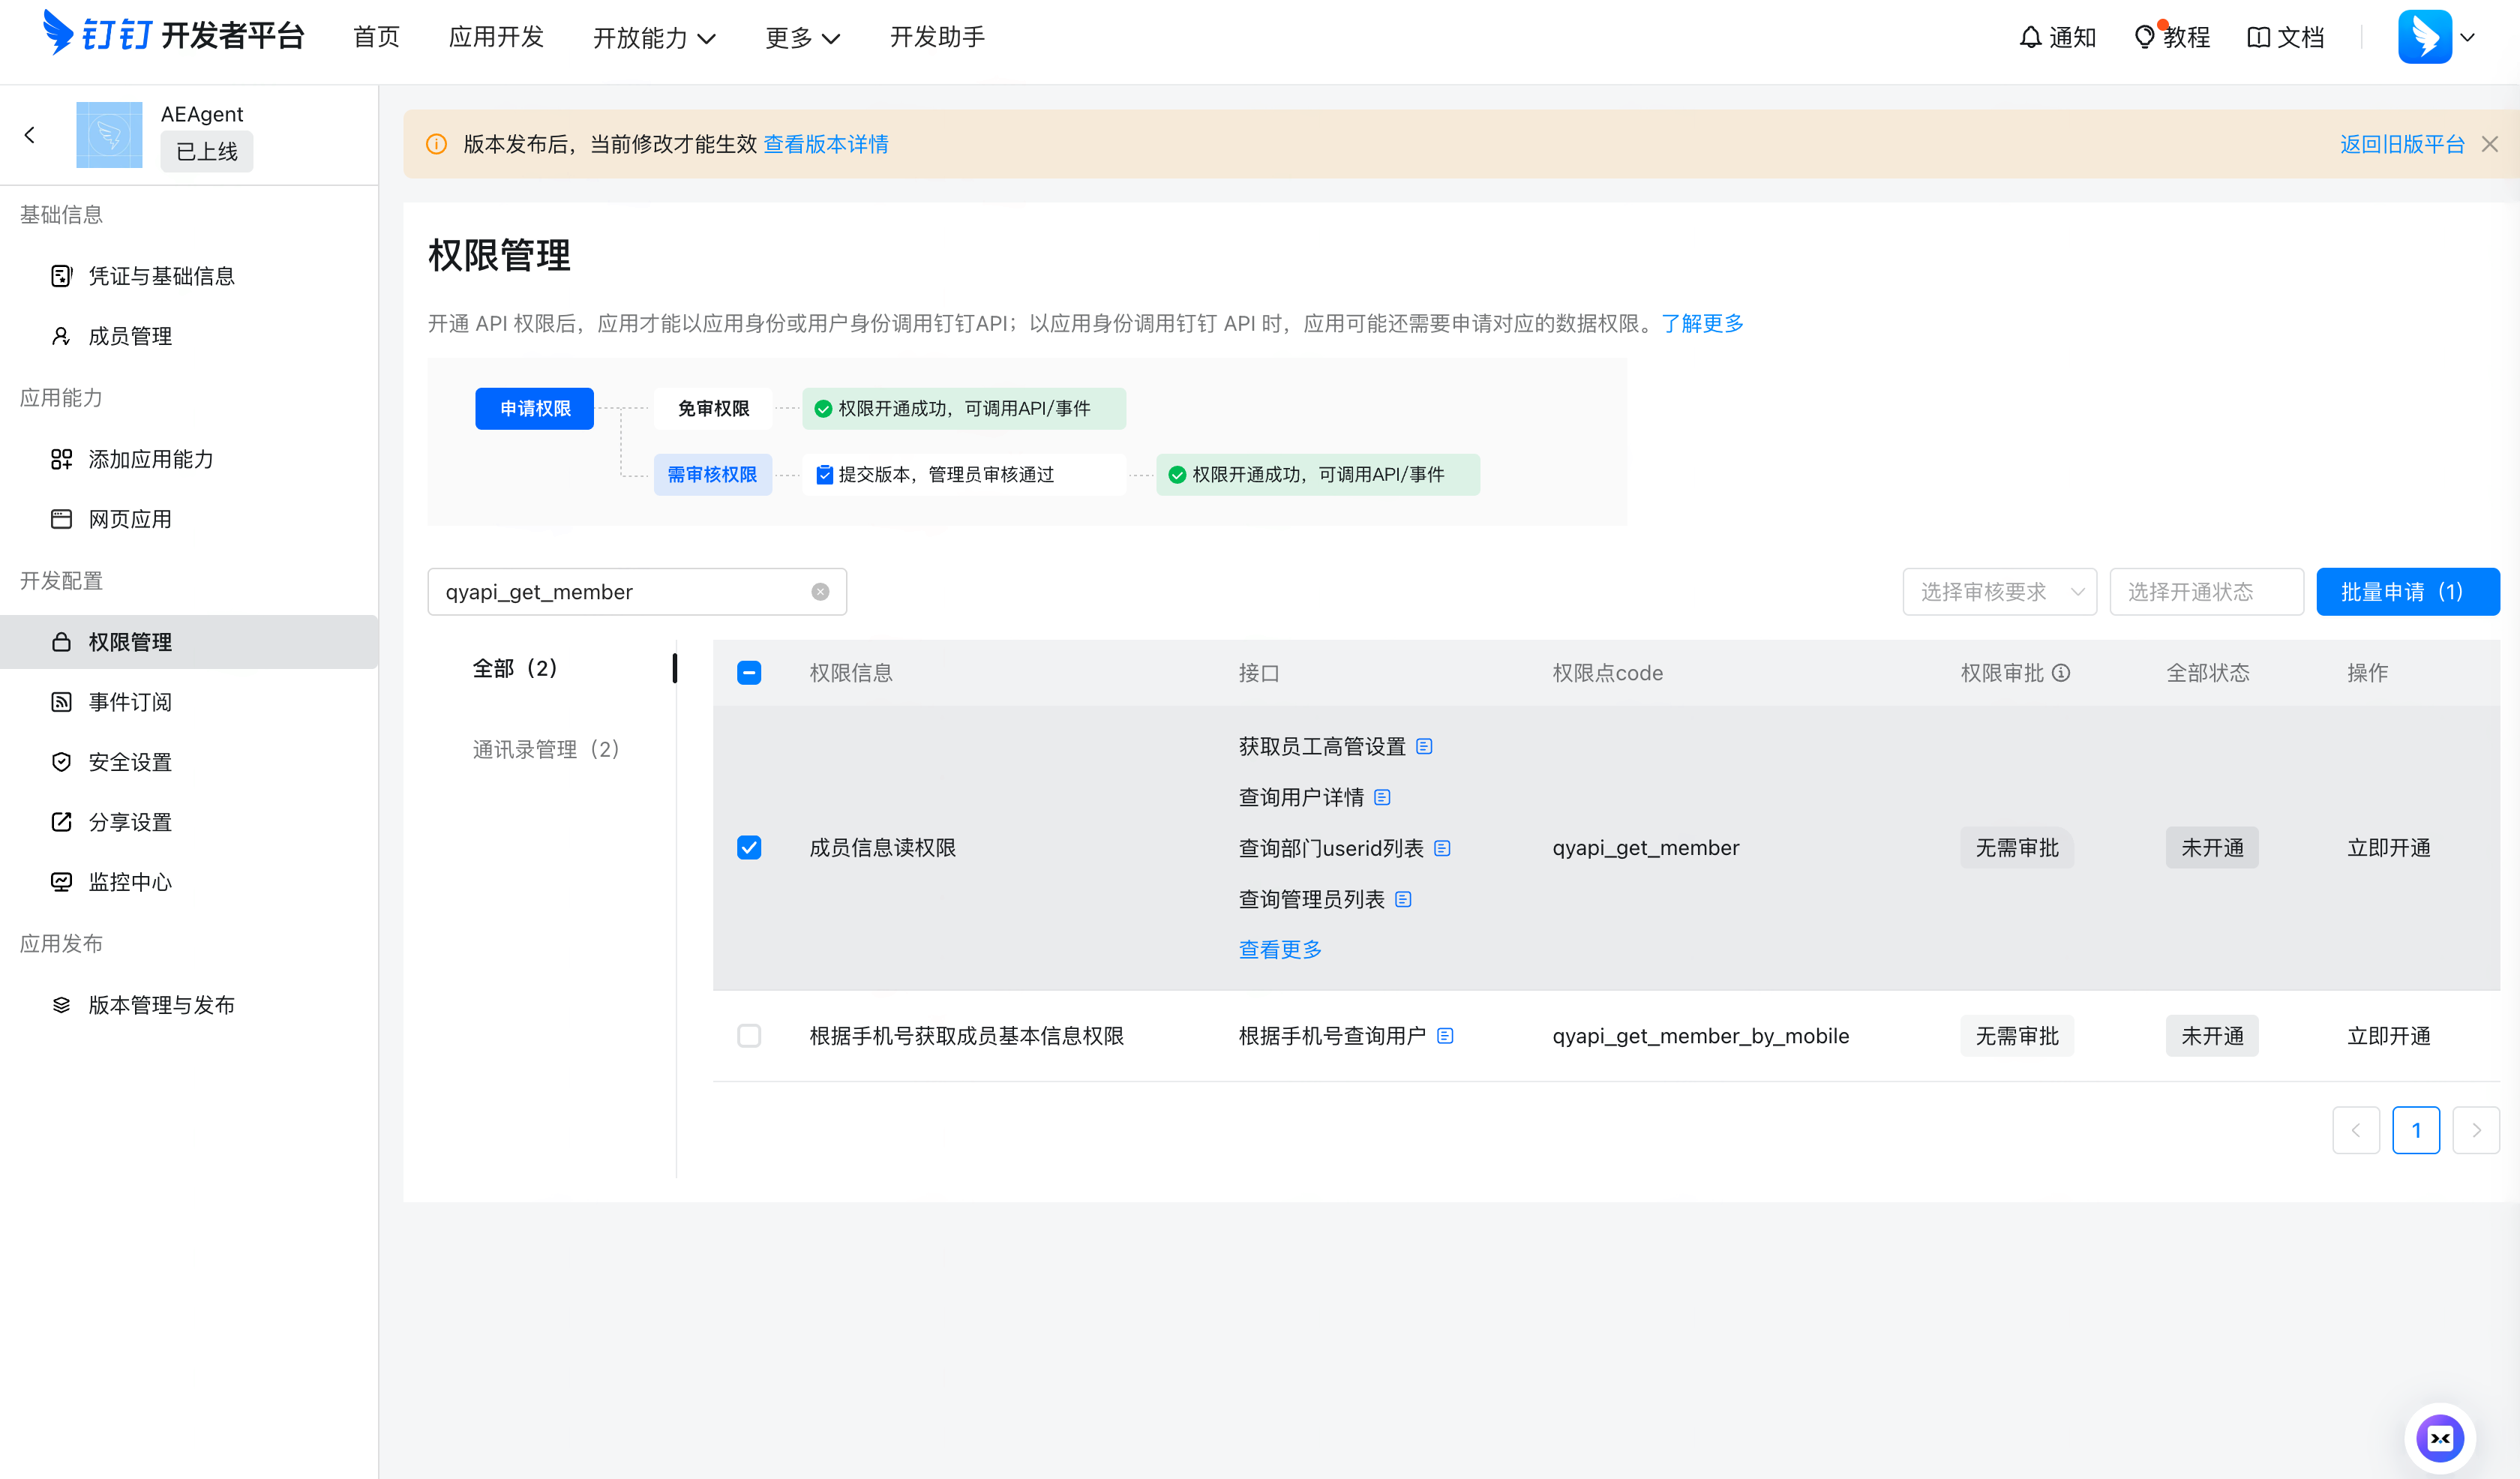Clear the qyapi_get_member search text
The height and width of the screenshot is (1479, 2520).
(820, 592)
